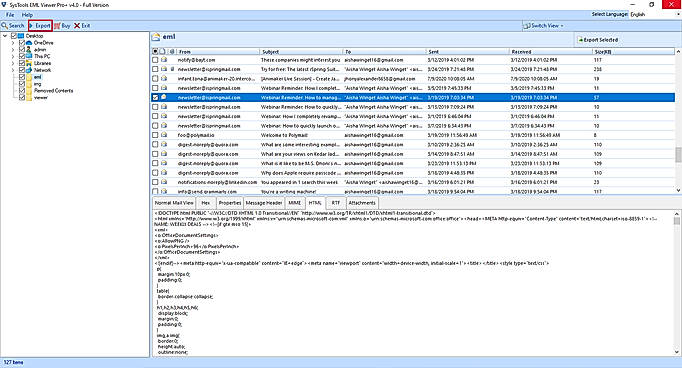Click the Libraries icon in tree

29,63
